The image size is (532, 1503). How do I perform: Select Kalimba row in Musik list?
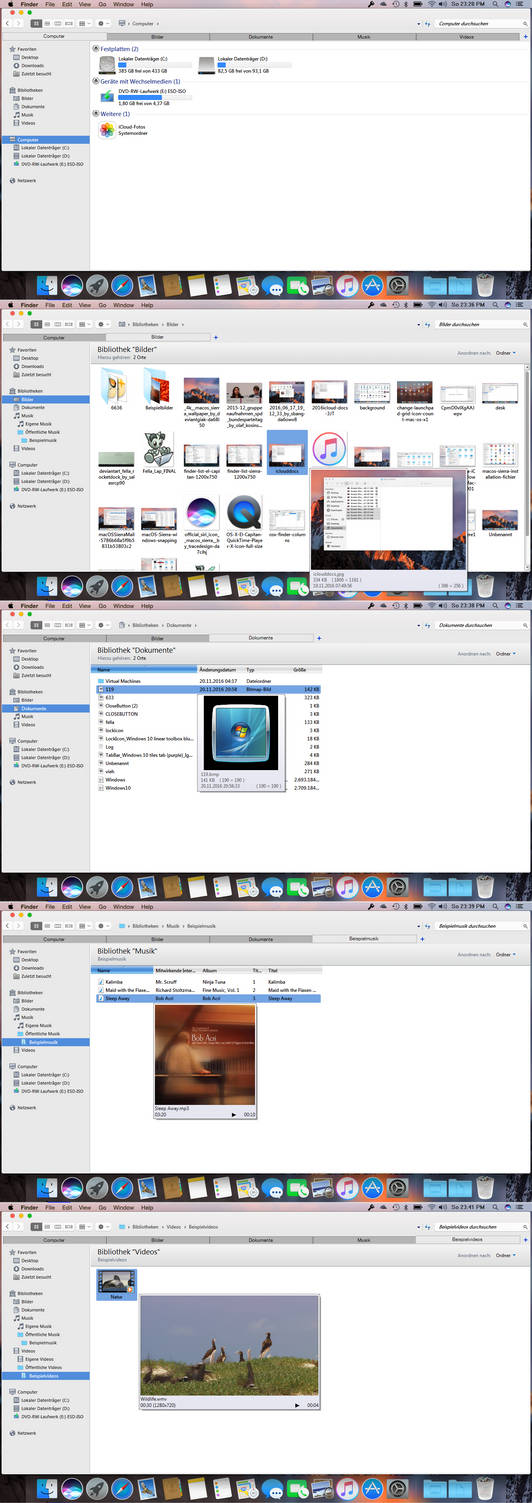[208, 982]
